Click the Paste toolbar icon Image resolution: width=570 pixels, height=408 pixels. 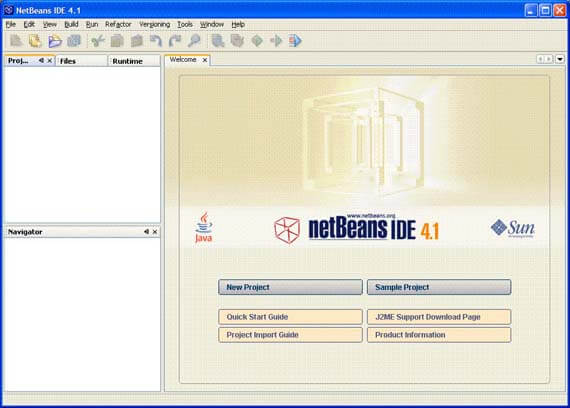point(136,41)
